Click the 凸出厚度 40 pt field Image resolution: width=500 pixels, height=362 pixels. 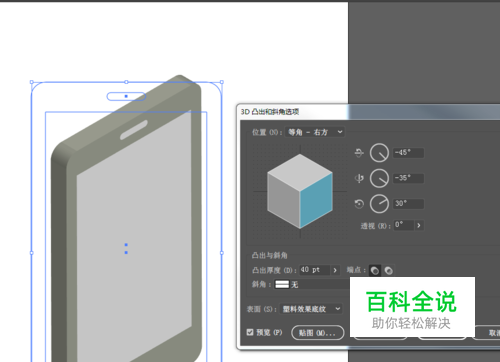[x=314, y=270]
